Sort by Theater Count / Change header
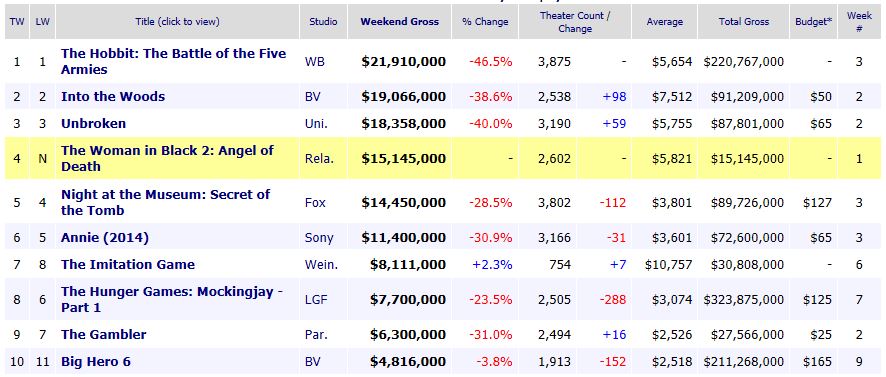 tap(575, 22)
